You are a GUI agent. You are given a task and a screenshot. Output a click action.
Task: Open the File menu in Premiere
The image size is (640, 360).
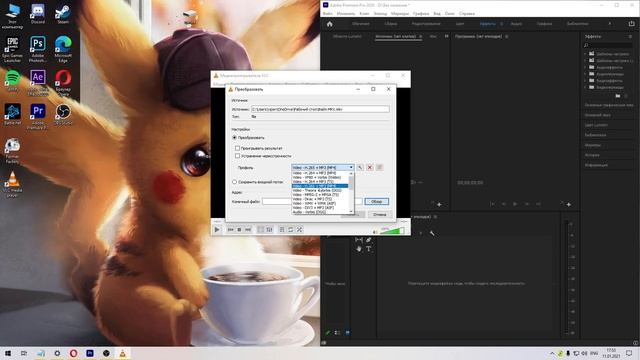[x=328, y=13]
